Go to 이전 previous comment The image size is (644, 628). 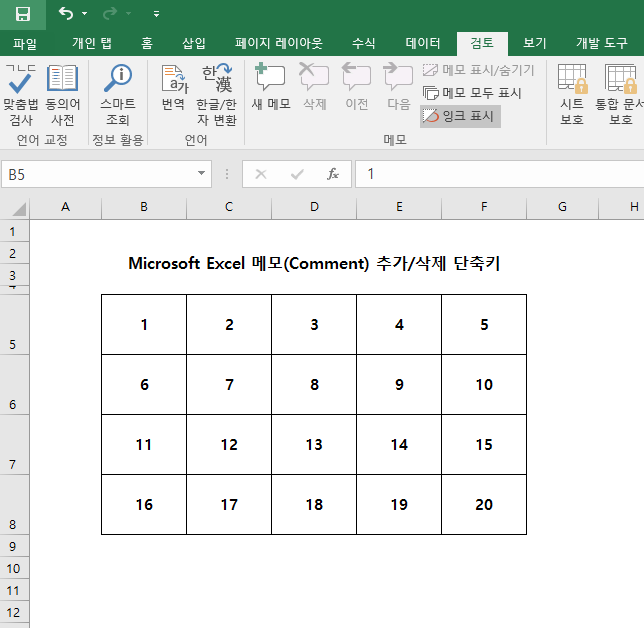356,87
